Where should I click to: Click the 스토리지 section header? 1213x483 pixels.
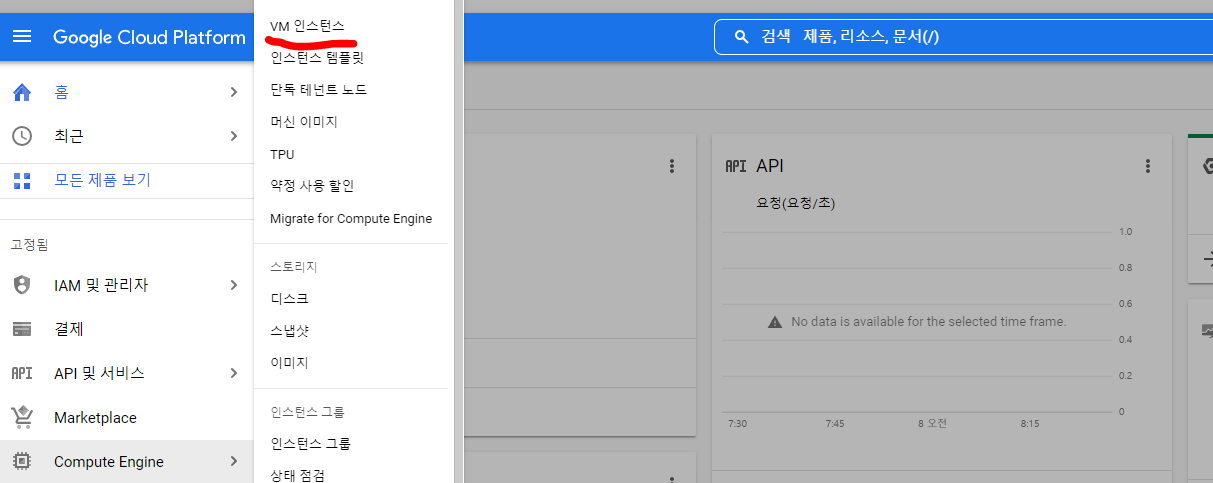coord(293,267)
